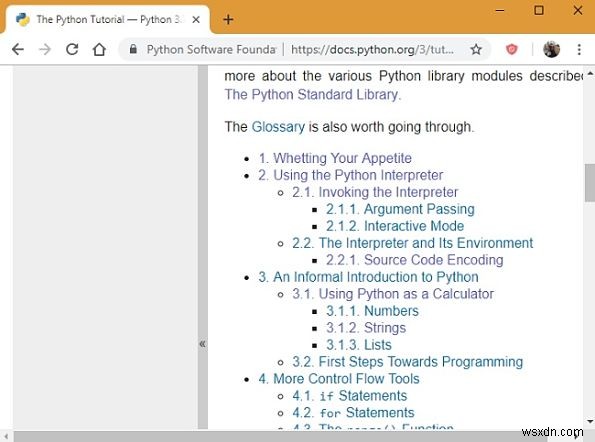Open the Glossary link

click(278, 127)
